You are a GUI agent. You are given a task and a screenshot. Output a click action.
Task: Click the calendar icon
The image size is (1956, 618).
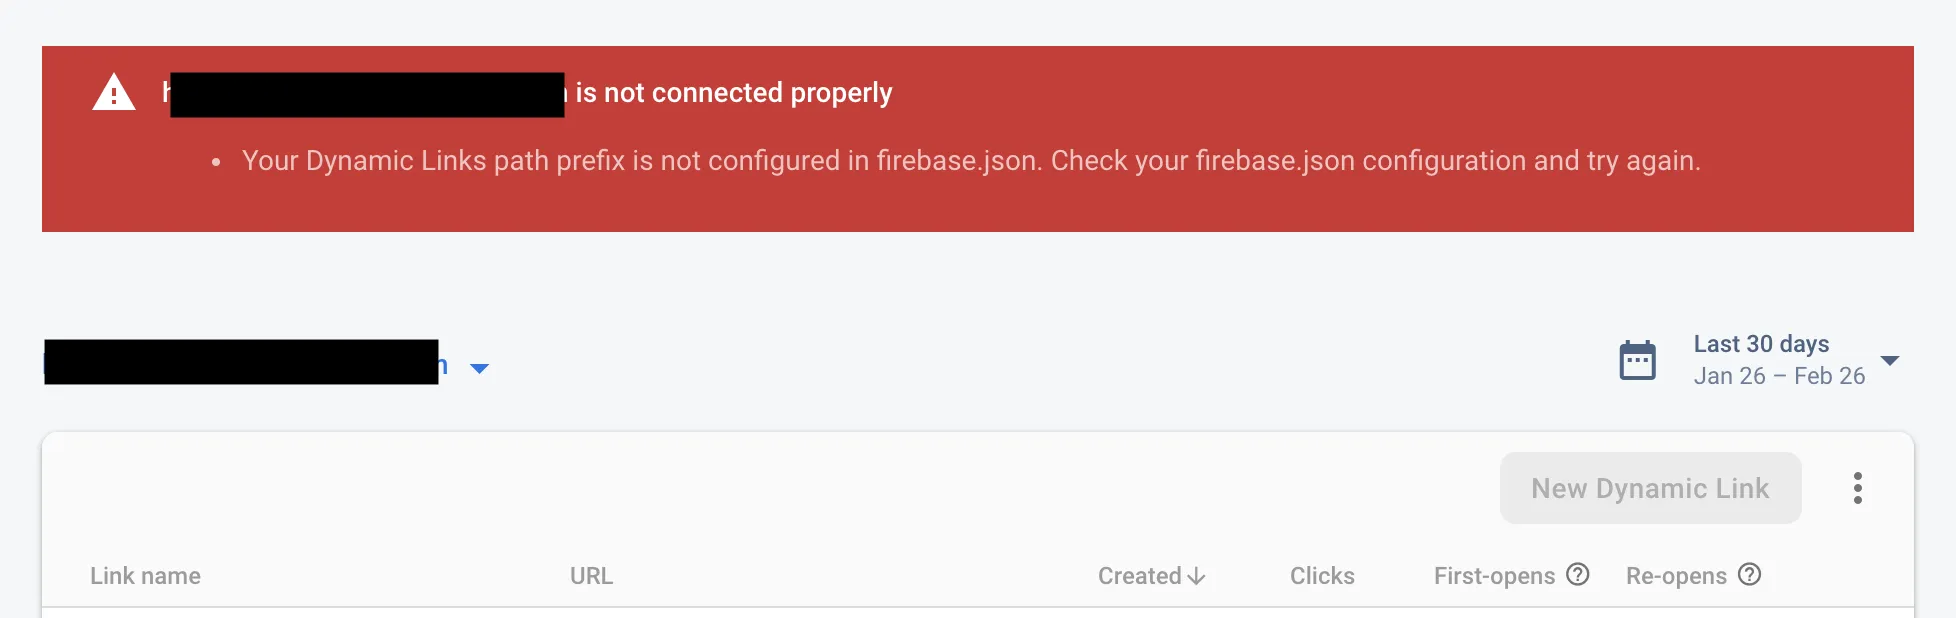pos(1637,360)
